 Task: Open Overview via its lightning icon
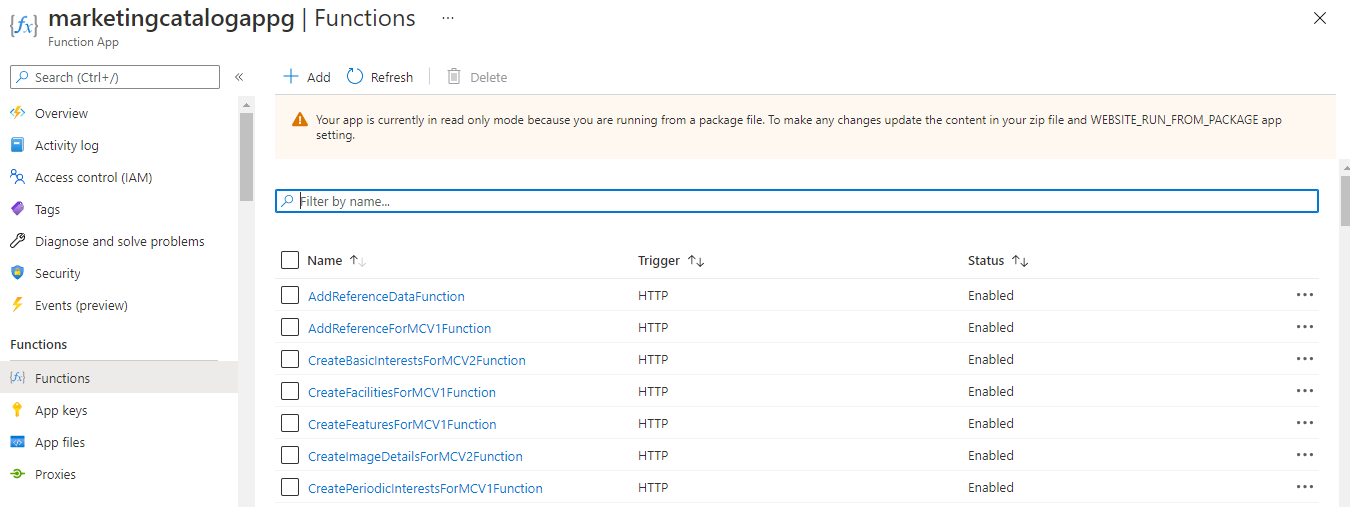click(x=17, y=113)
